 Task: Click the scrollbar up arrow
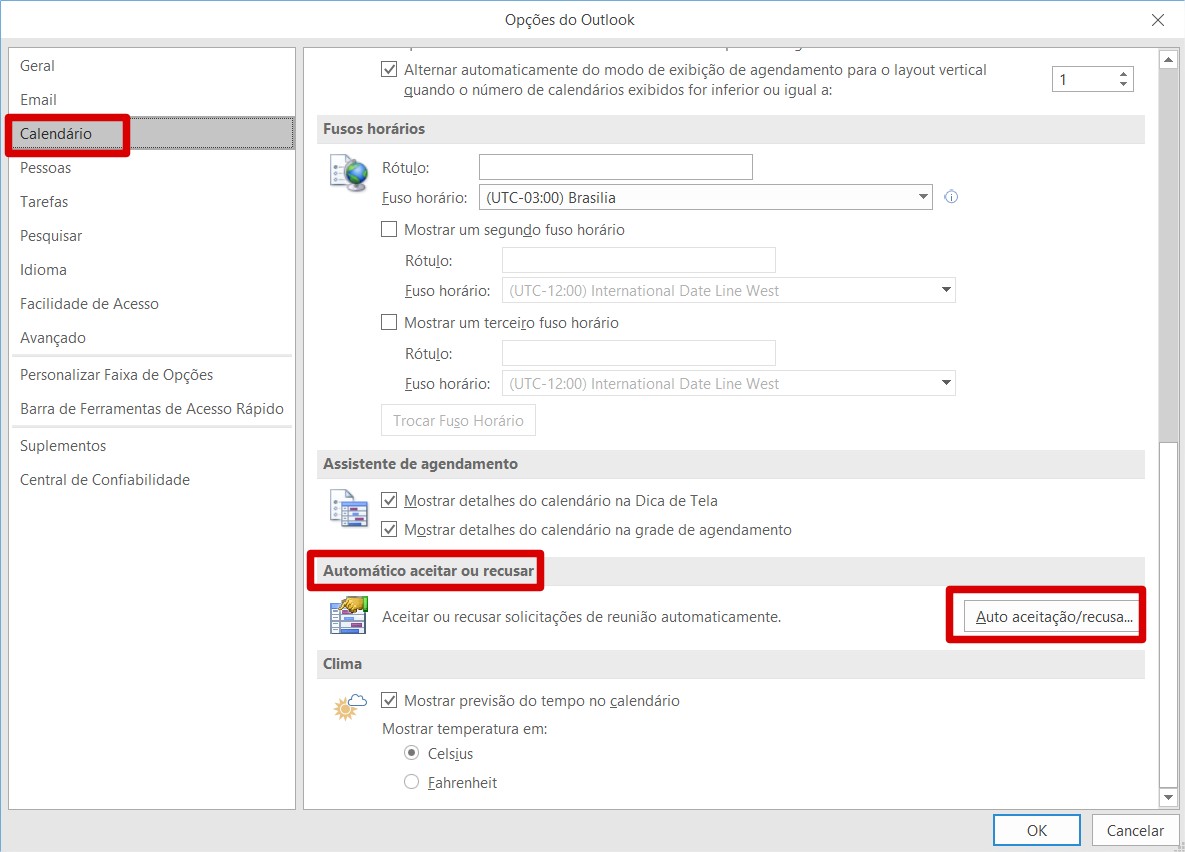(x=1168, y=59)
